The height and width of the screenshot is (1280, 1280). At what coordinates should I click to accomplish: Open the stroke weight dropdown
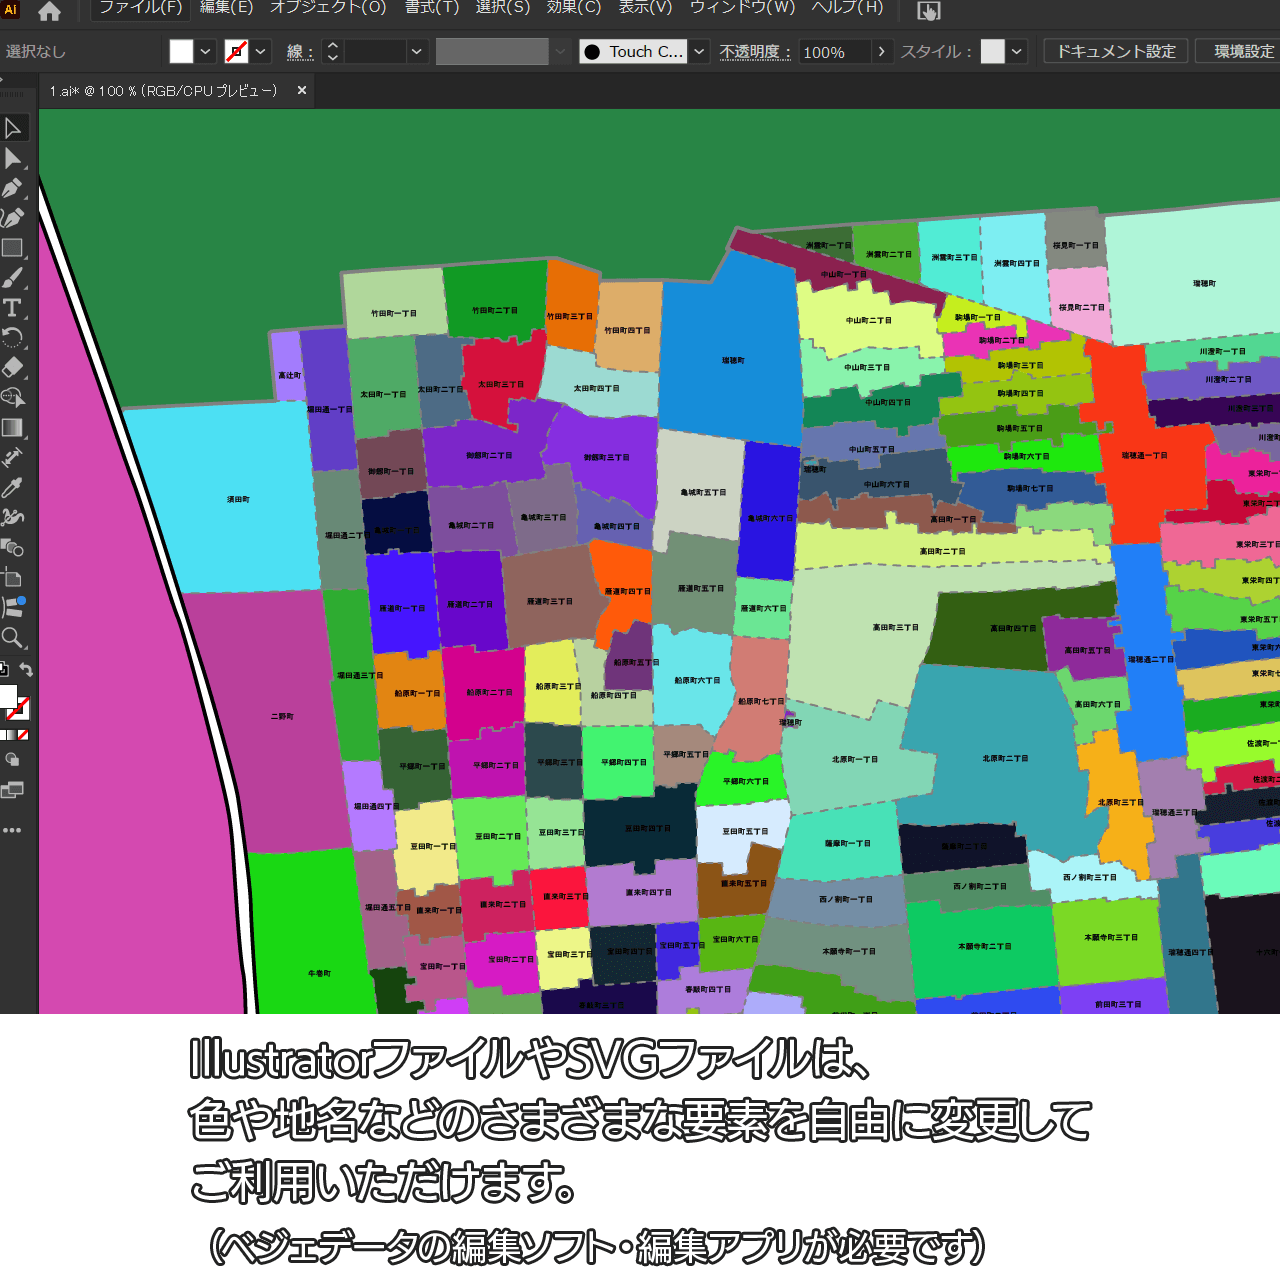416,52
